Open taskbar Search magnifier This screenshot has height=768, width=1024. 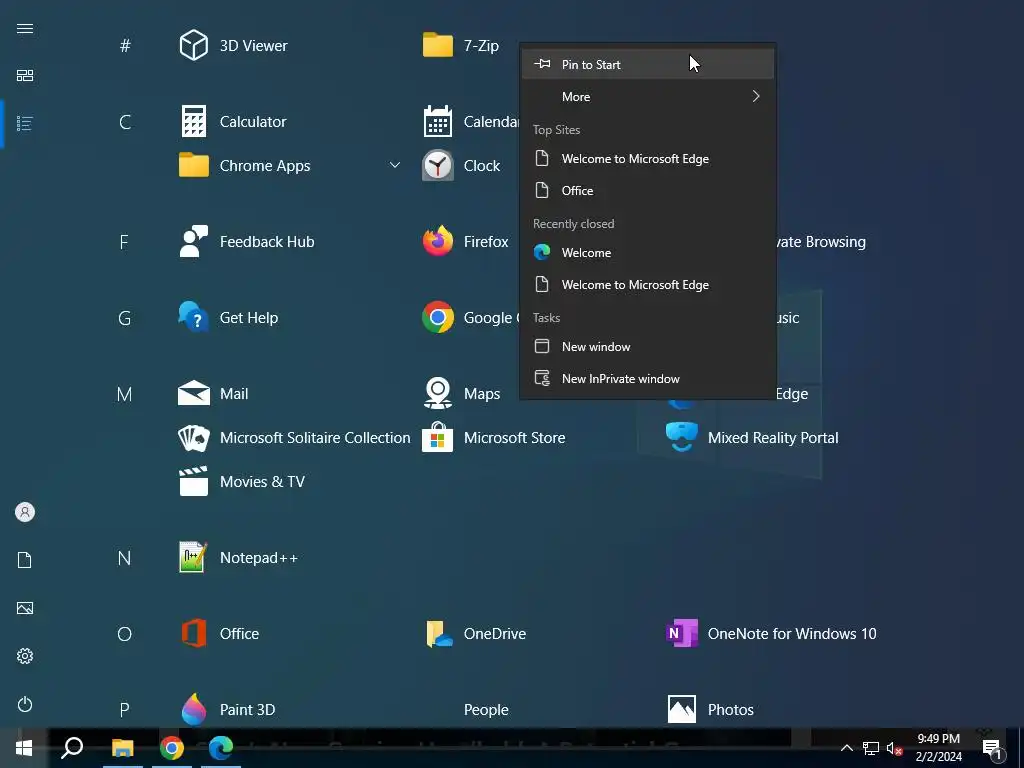click(x=72, y=748)
